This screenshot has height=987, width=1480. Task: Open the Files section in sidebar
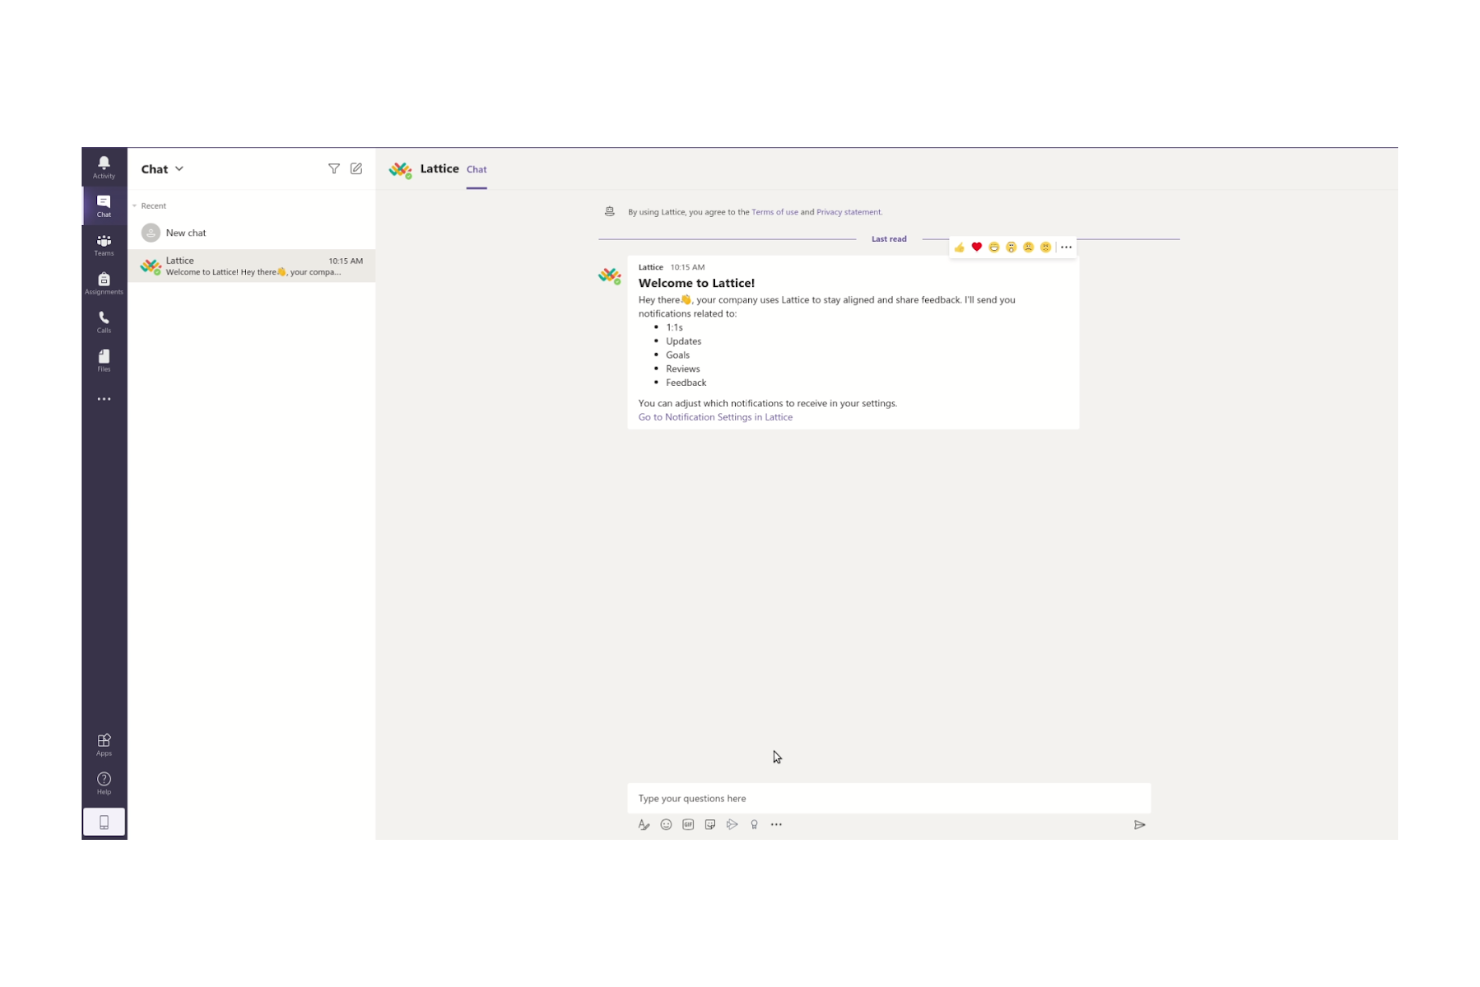click(x=104, y=361)
